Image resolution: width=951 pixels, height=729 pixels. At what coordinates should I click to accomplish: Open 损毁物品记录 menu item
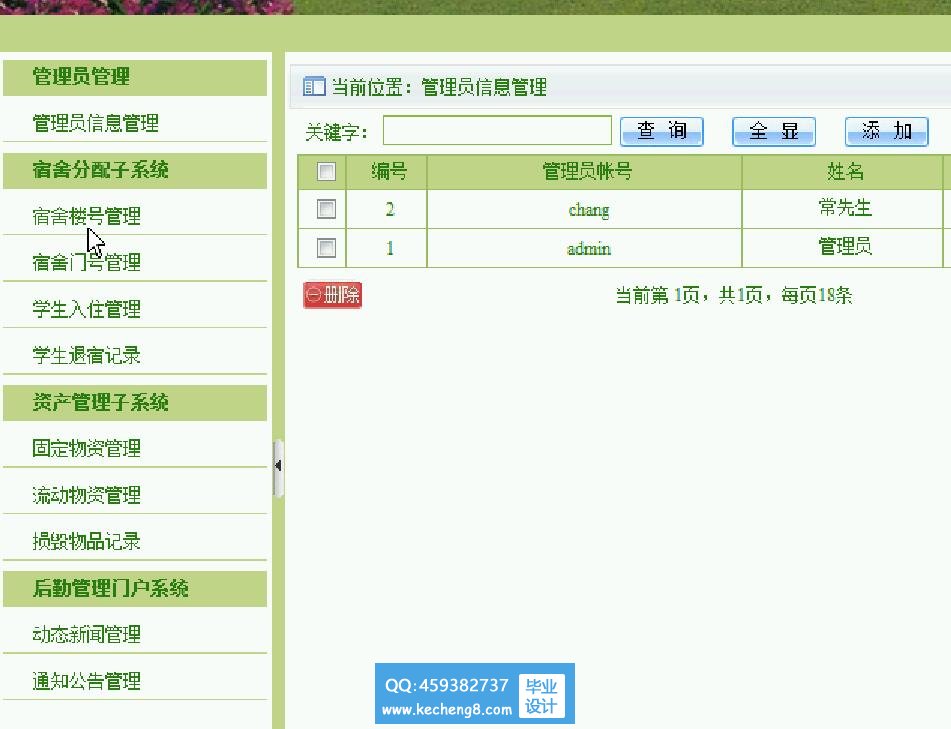pos(86,541)
